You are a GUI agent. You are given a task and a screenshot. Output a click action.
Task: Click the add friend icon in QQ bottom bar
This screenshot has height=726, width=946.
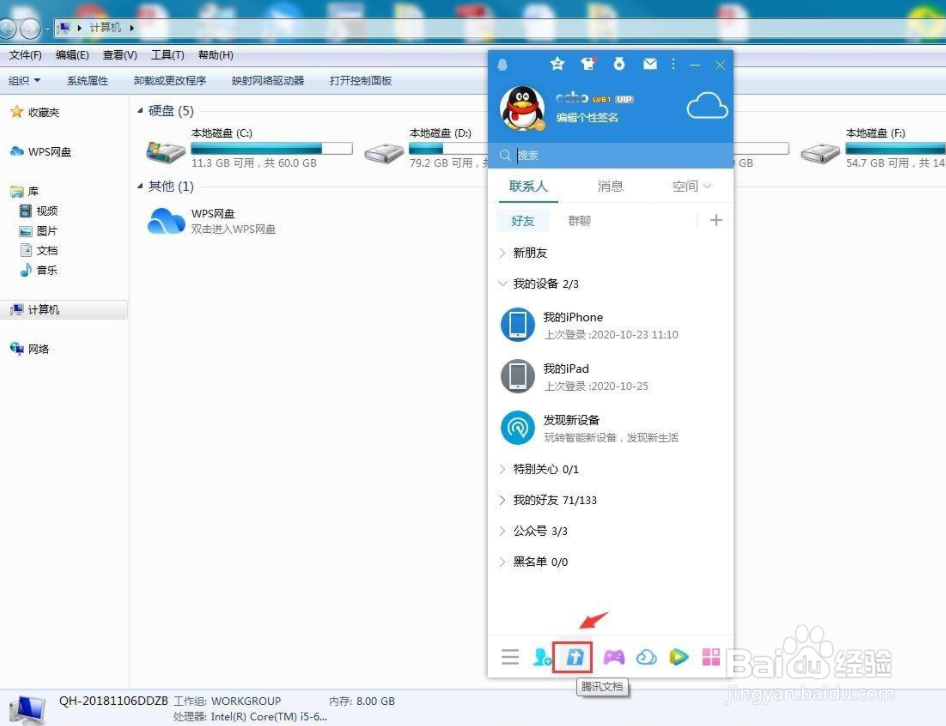point(542,657)
